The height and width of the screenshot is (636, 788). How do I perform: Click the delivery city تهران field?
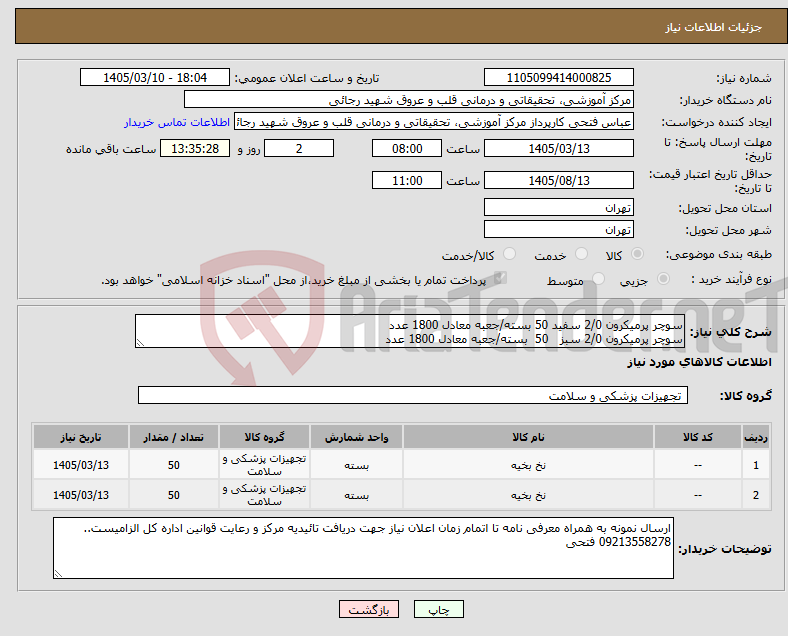click(559, 230)
